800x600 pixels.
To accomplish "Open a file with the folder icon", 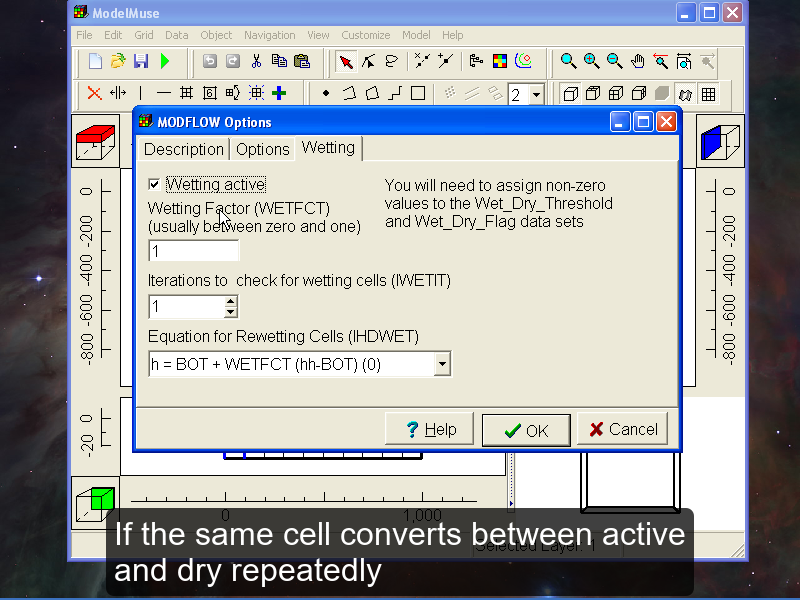I will coord(118,61).
